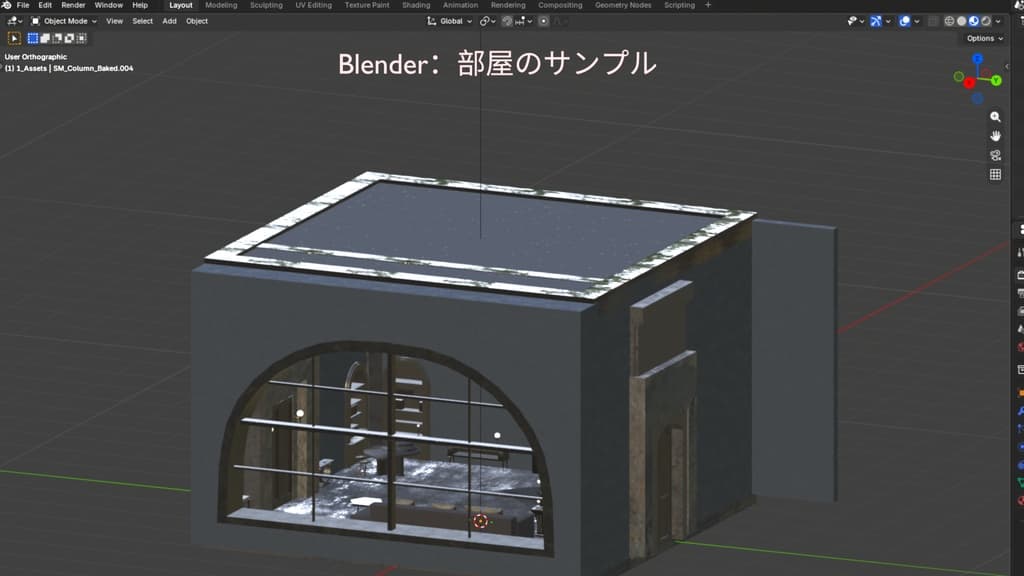Expand the sidebar with small arrow

pos(1007,66)
